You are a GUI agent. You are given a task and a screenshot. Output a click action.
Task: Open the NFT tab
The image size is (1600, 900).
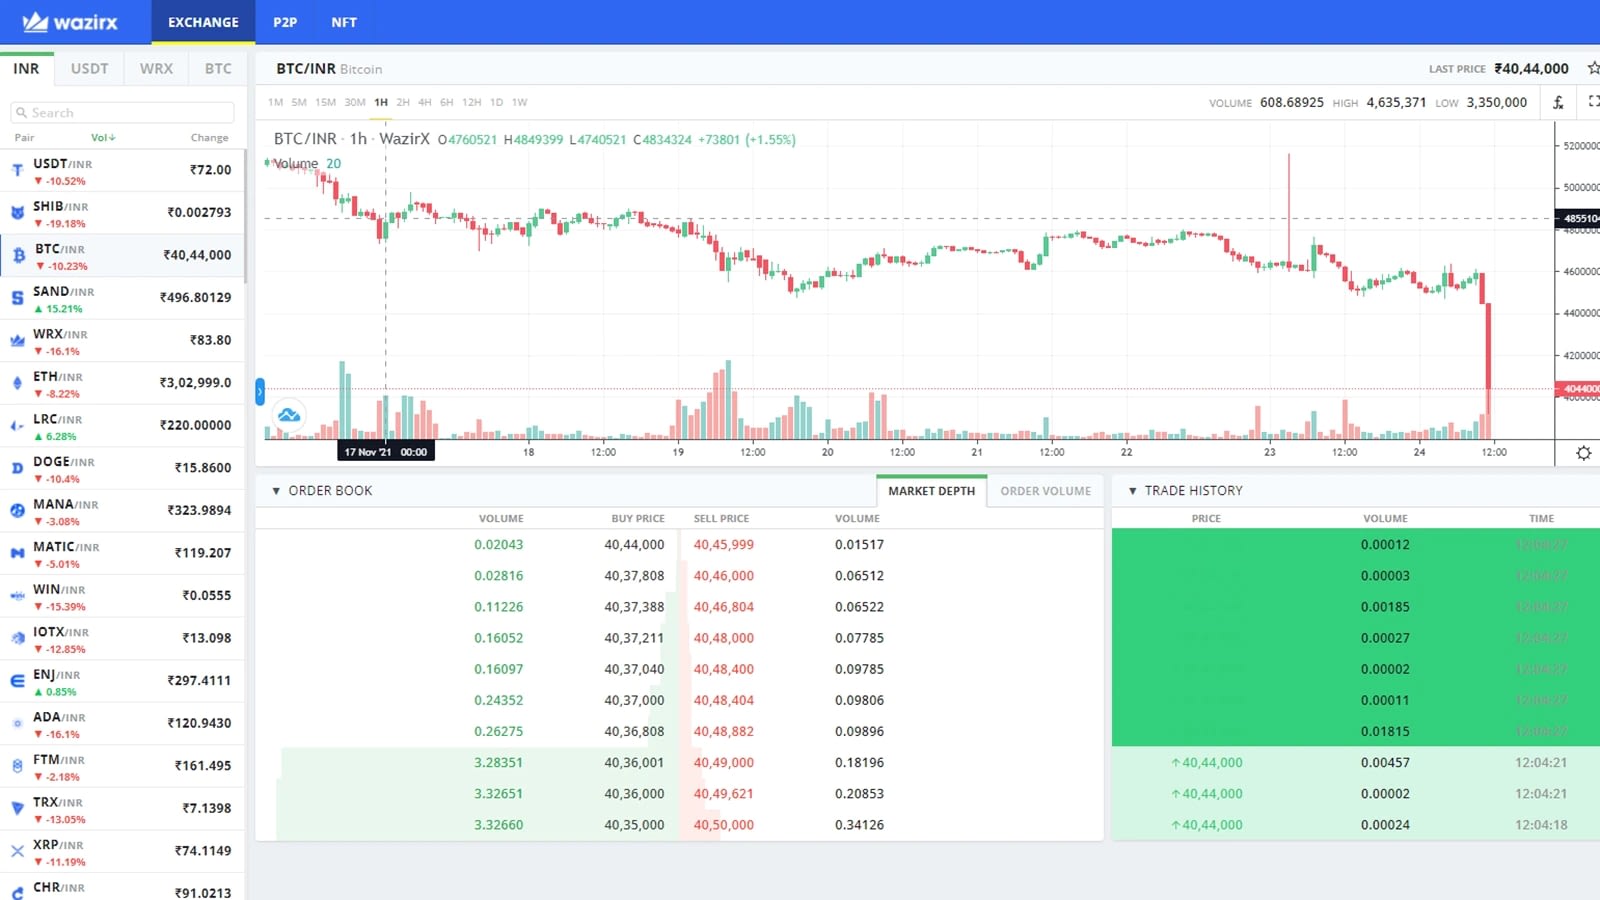tap(344, 22)
